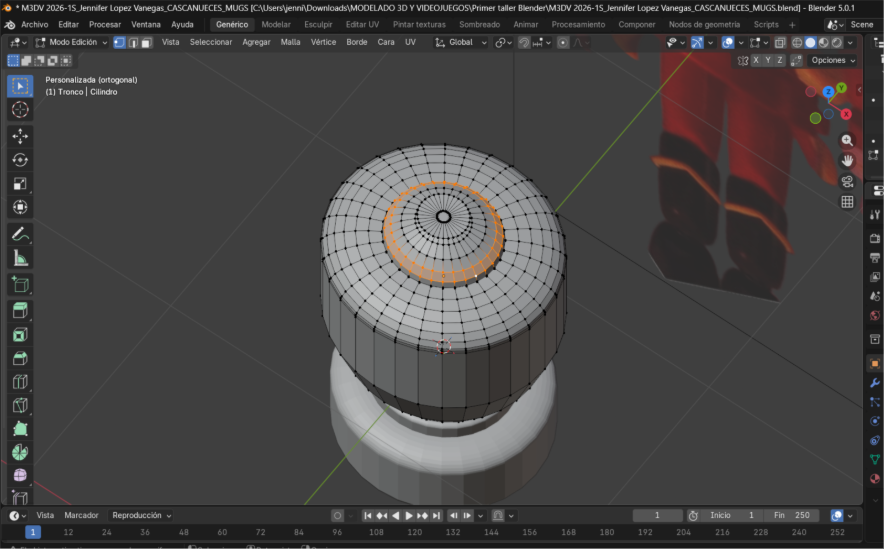This screenshot has height=549, width=885.
Task: Select the Rotate tool
Action: pyautogui.click(x=20, y=160)
